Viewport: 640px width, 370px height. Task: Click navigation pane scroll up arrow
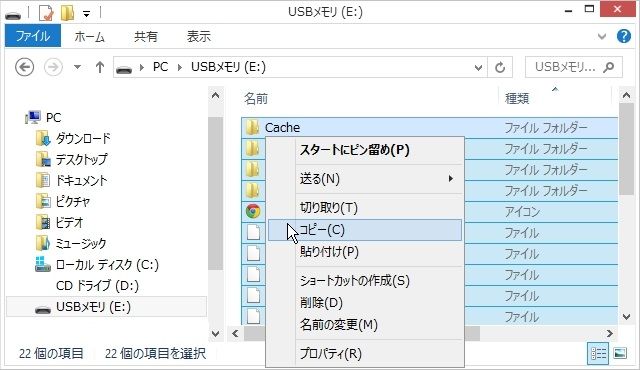click(x=216, y=96)
